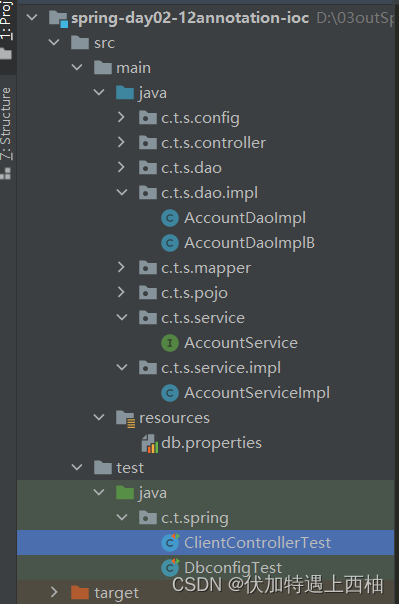Click the green test root java folder icon
The height and width of the screenshot is (604, 399).
pyautogui.click(x=125, y=492)
